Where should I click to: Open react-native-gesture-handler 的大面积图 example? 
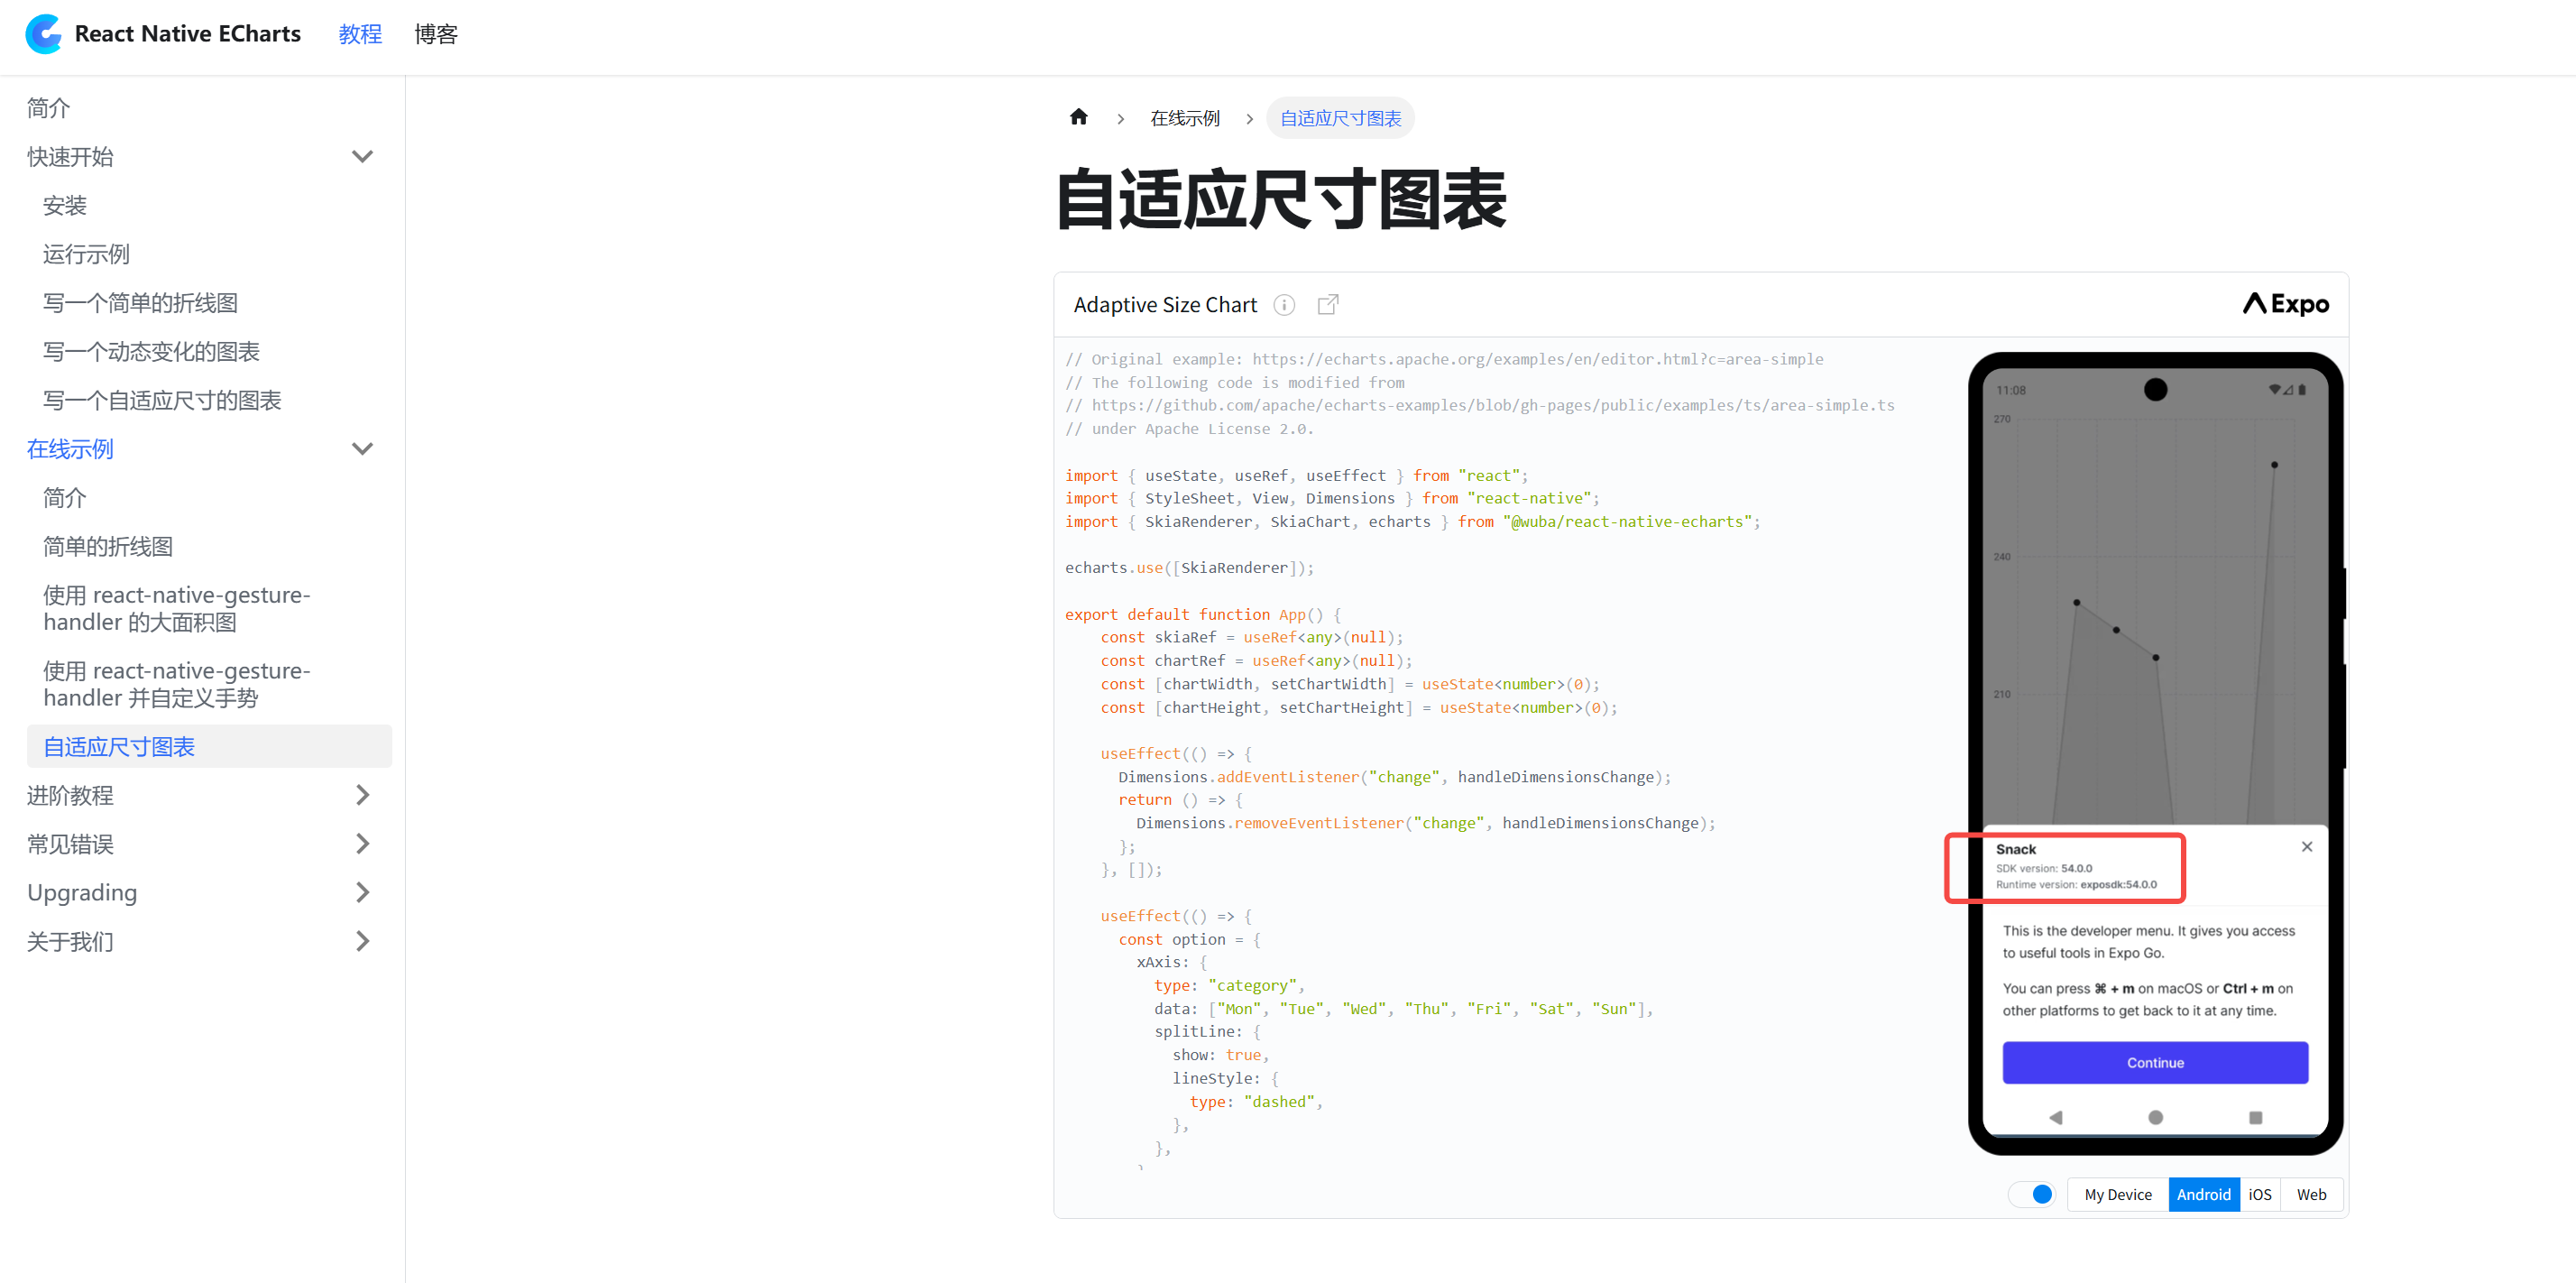click(x=177, y=608)
